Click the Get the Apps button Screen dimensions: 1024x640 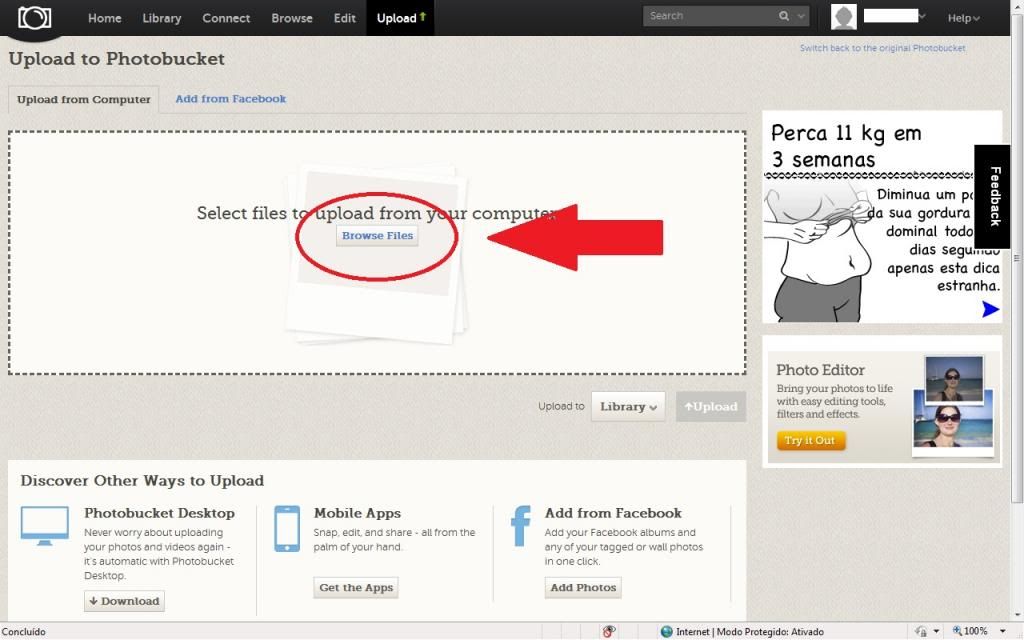(356, 588)
